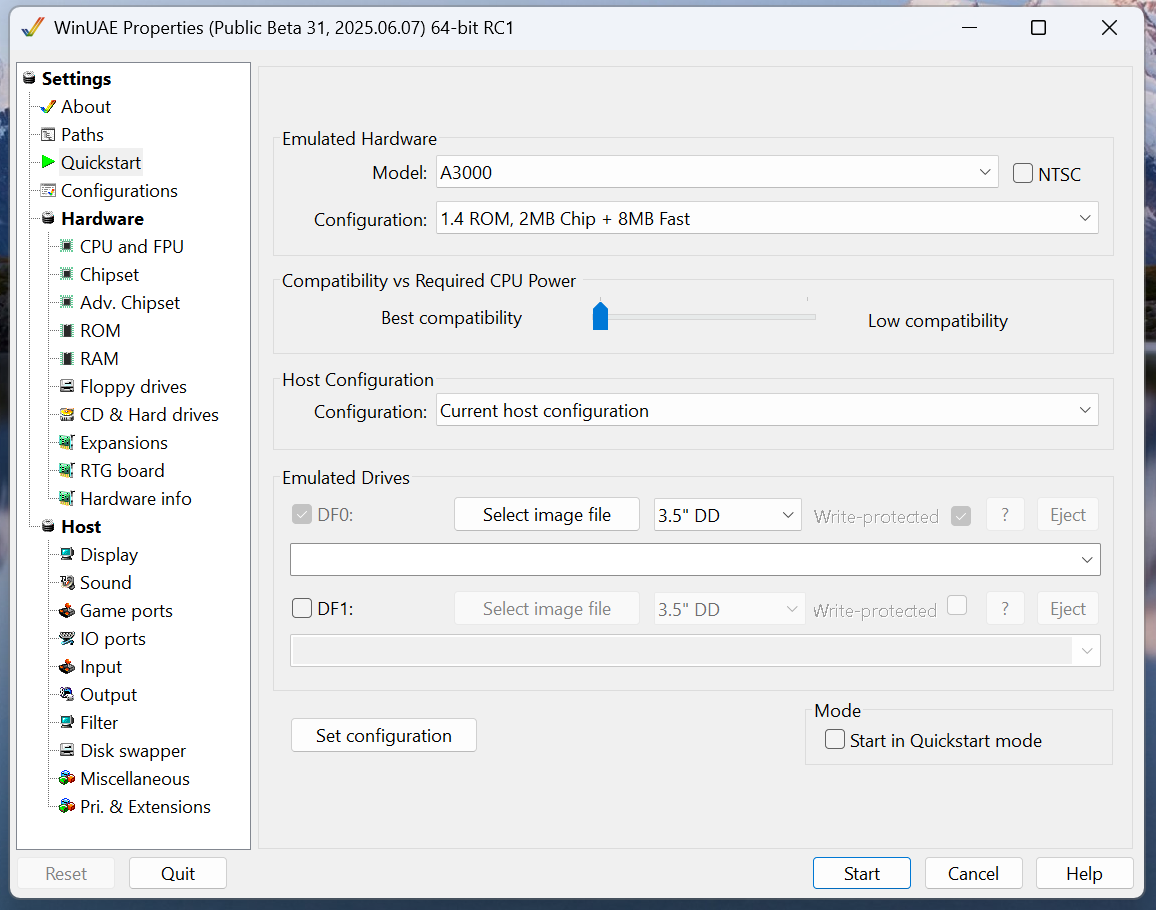Open the Floppy drives page label
Viewport: 1156px width, 910px height.
[x=133, y=386]
